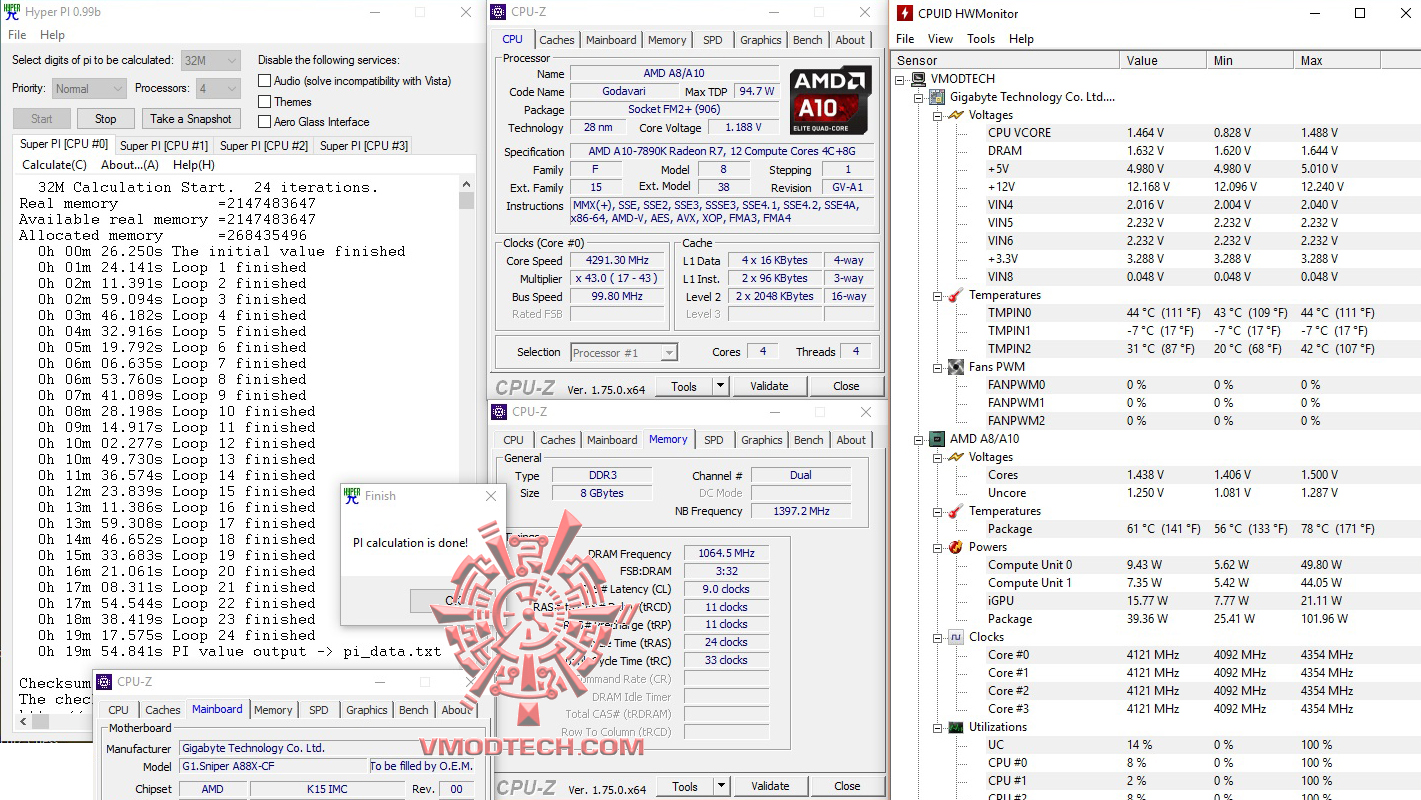The image size is (1421, 800).
Task: Click the CPU-Z icon in Memory window title
Action: pos(499,412)
